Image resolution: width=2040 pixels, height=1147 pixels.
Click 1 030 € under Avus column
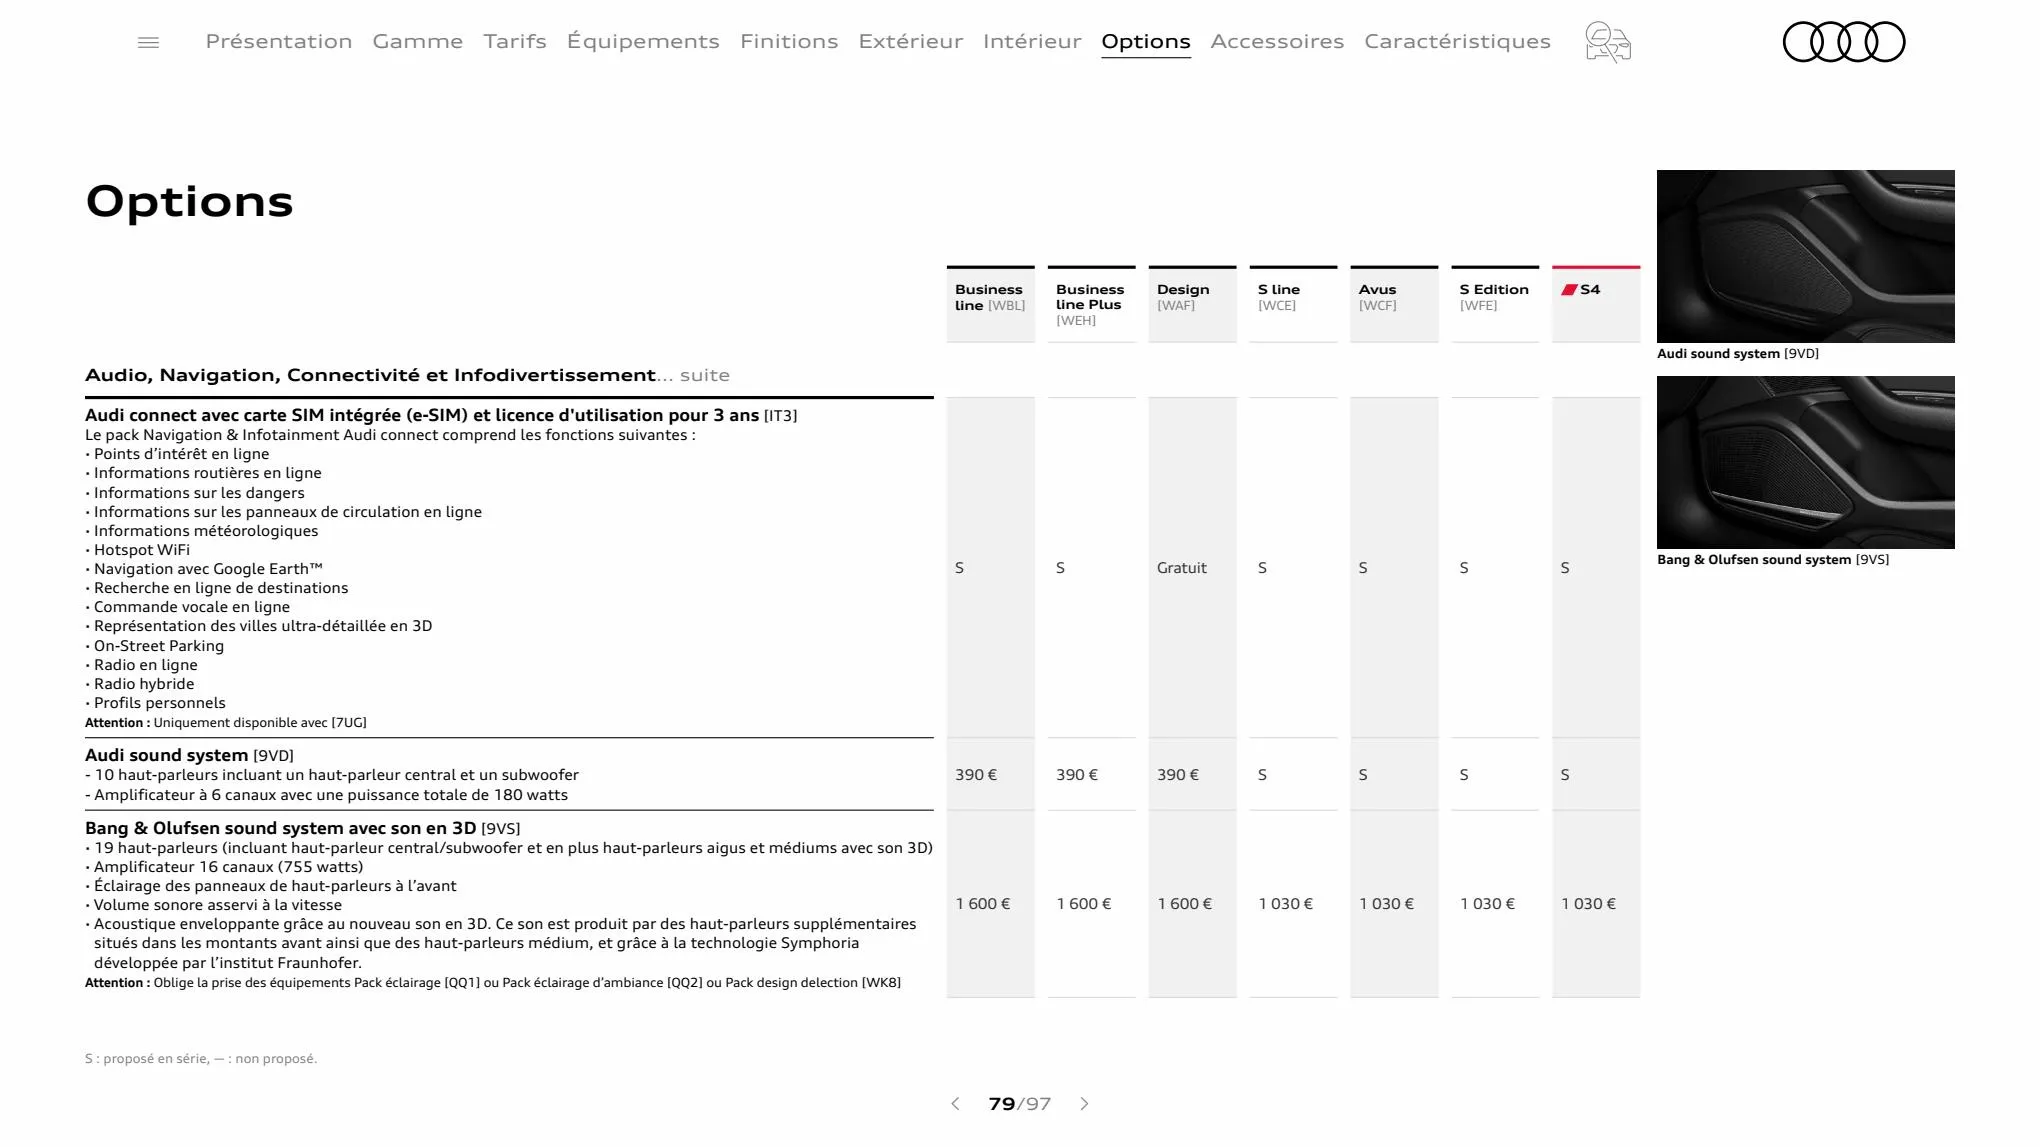pos(1387,904)
